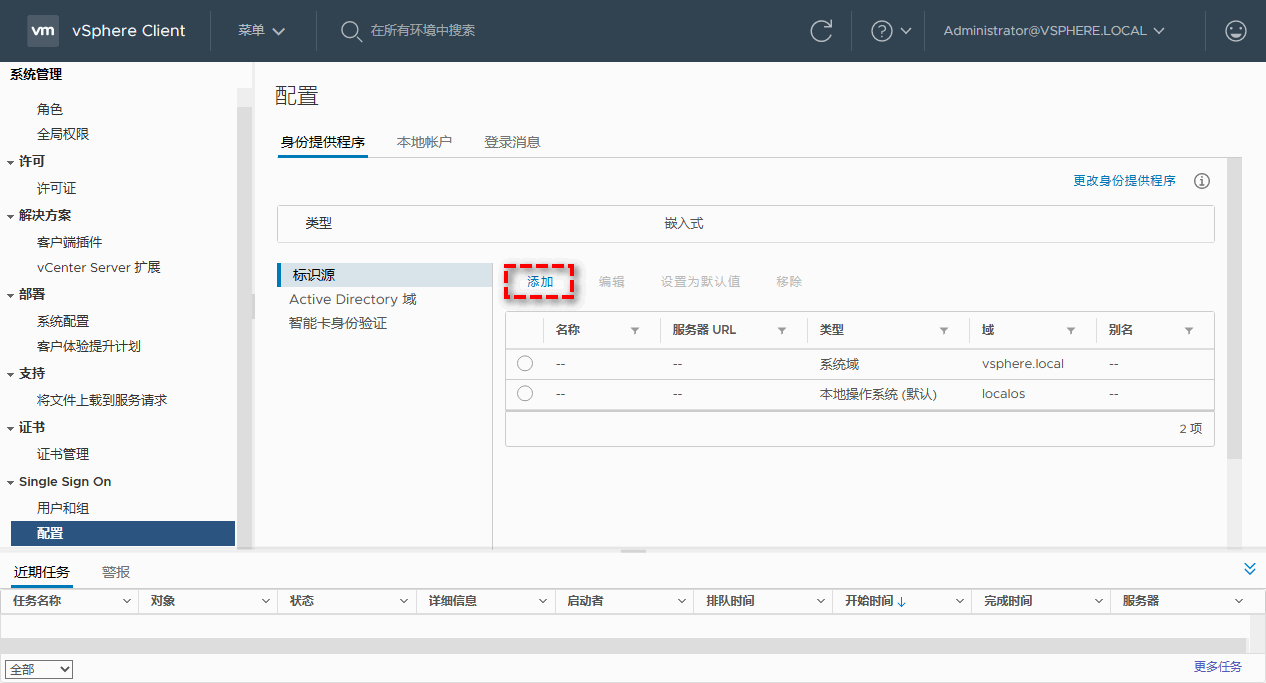Collapse the recent tasks panel double-chevron
Screen dimensions: 1266x683
click(x=1249, y=569)
